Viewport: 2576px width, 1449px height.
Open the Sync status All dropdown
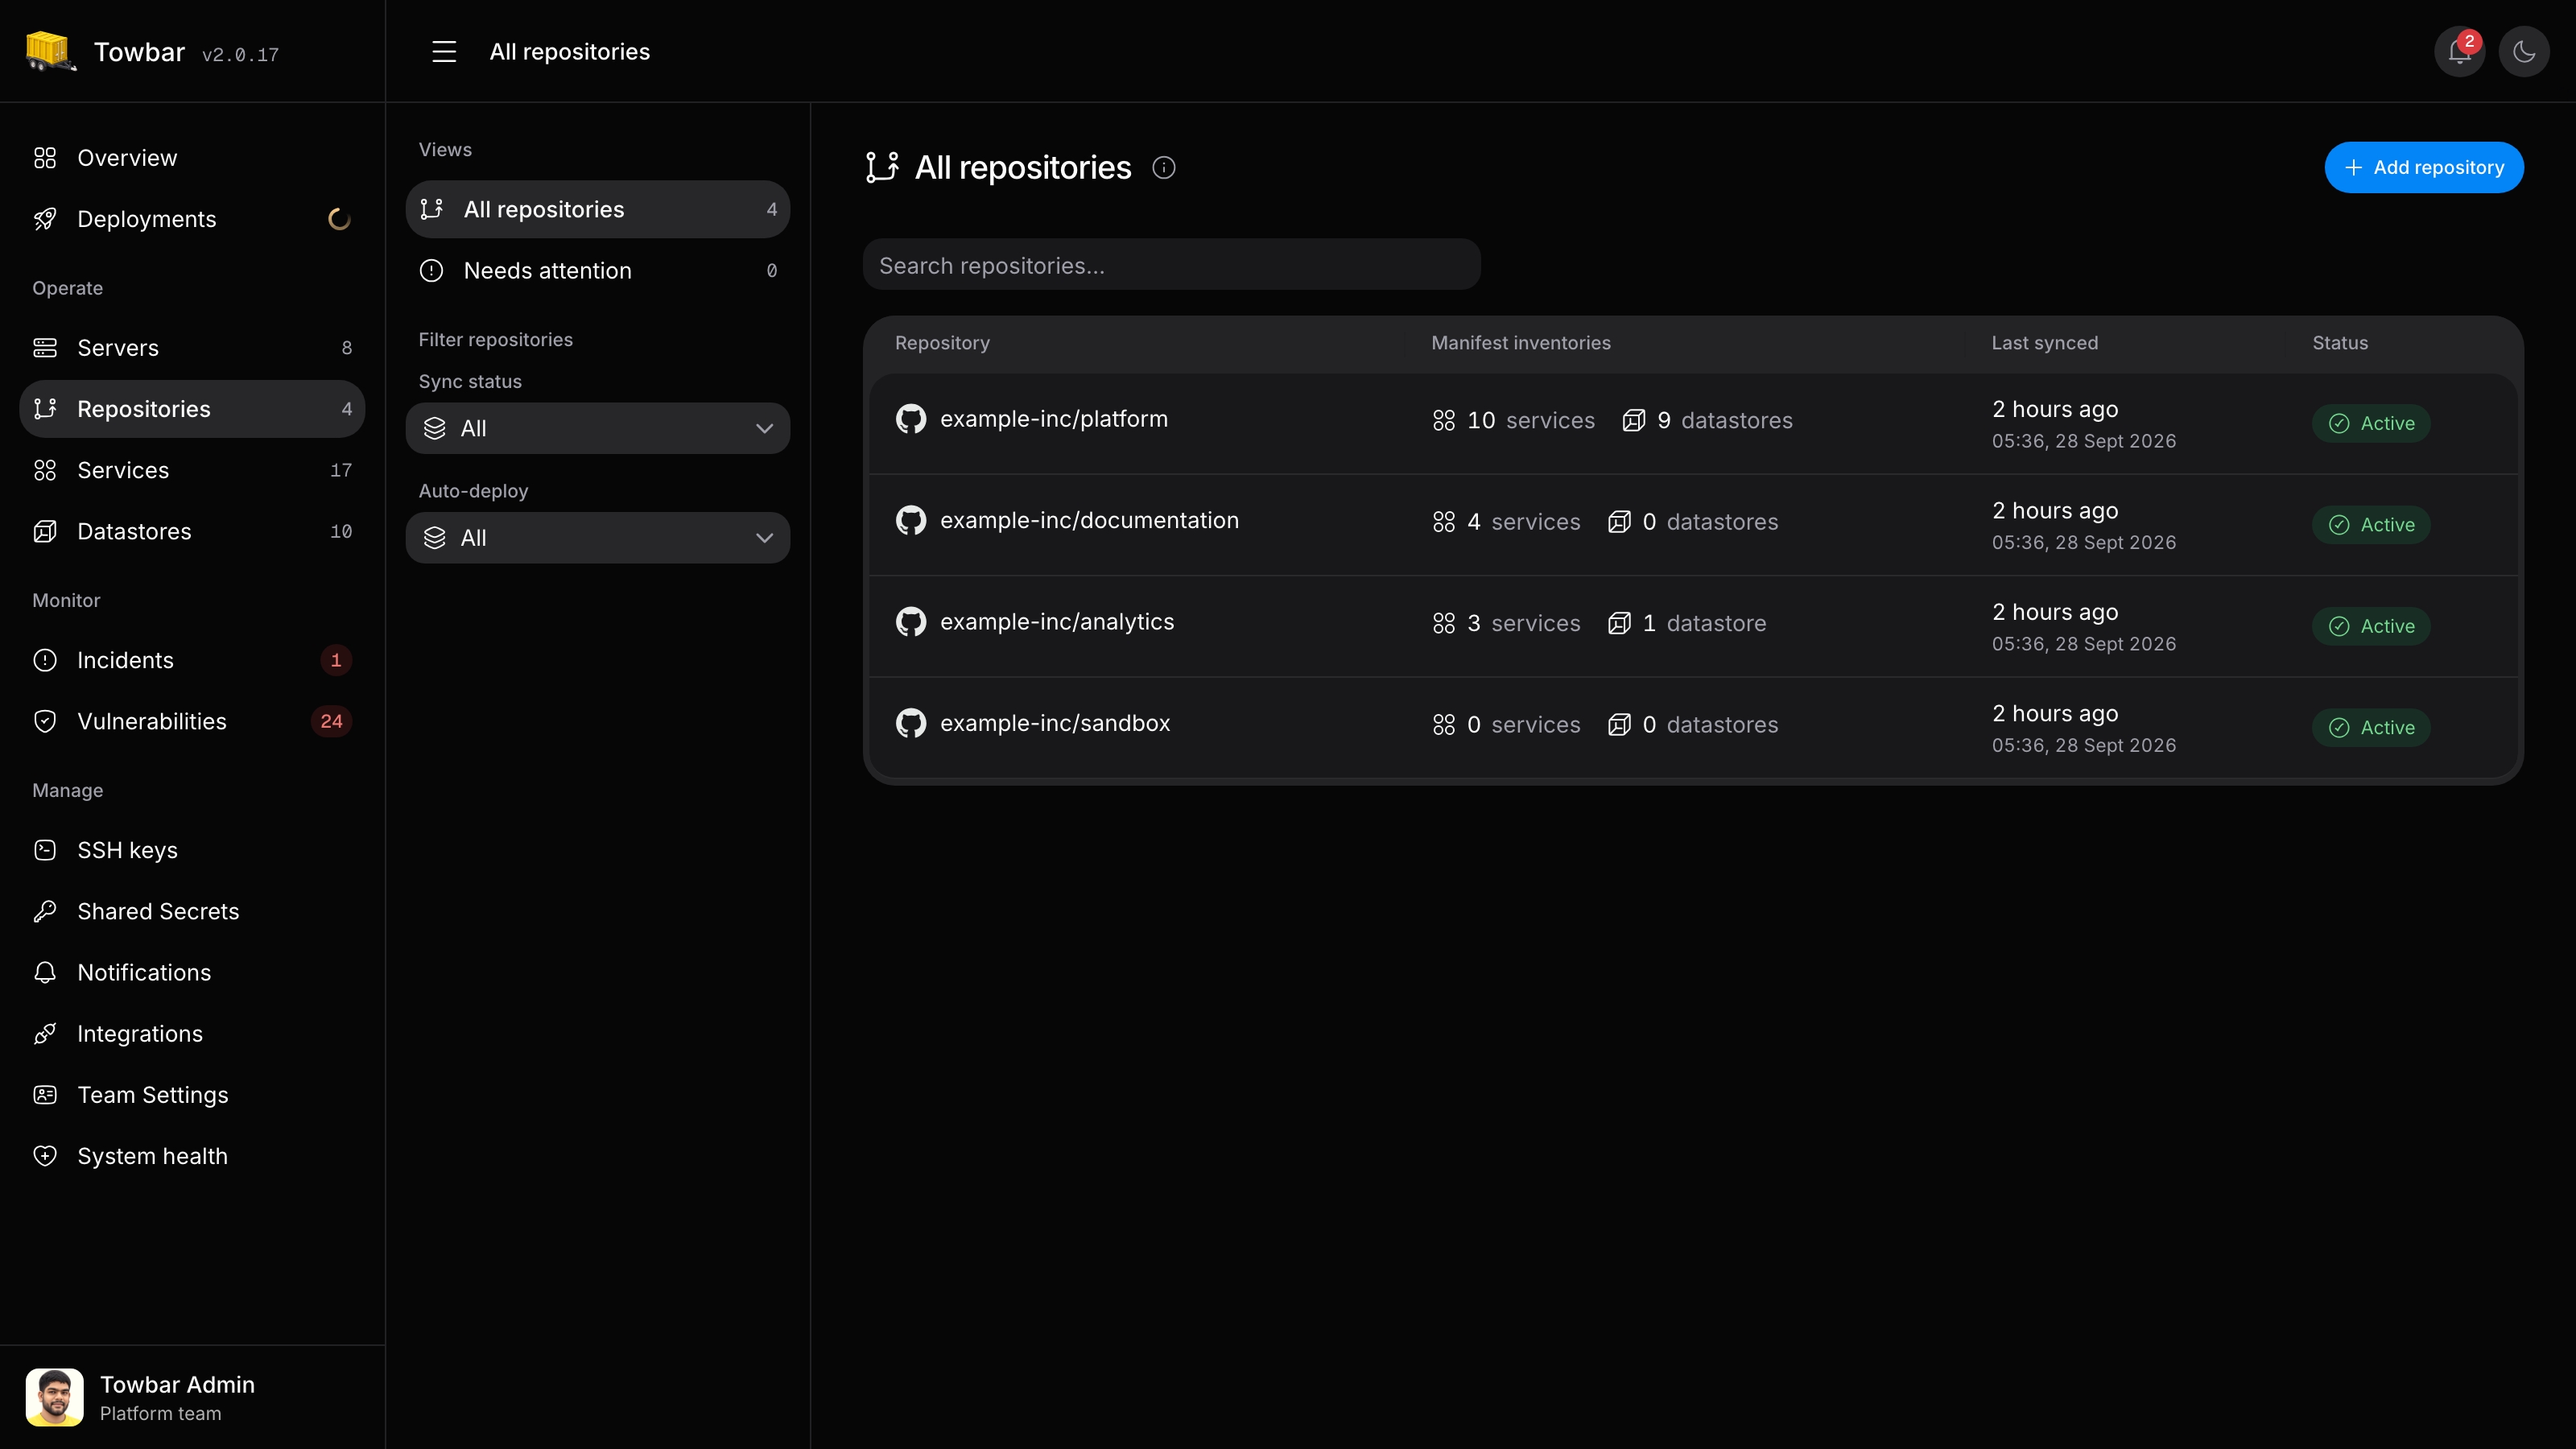click(x=598, y=428)
